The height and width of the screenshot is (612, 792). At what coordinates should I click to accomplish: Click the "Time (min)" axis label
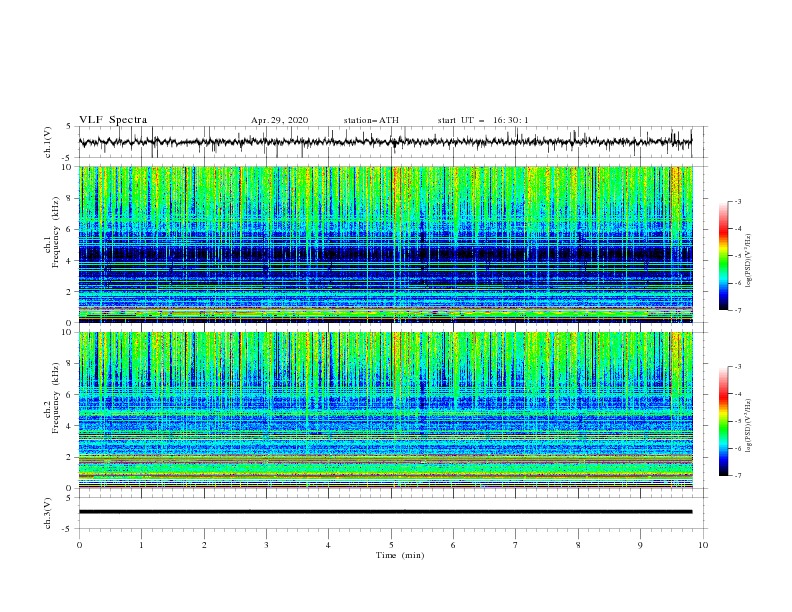(400, 555)
